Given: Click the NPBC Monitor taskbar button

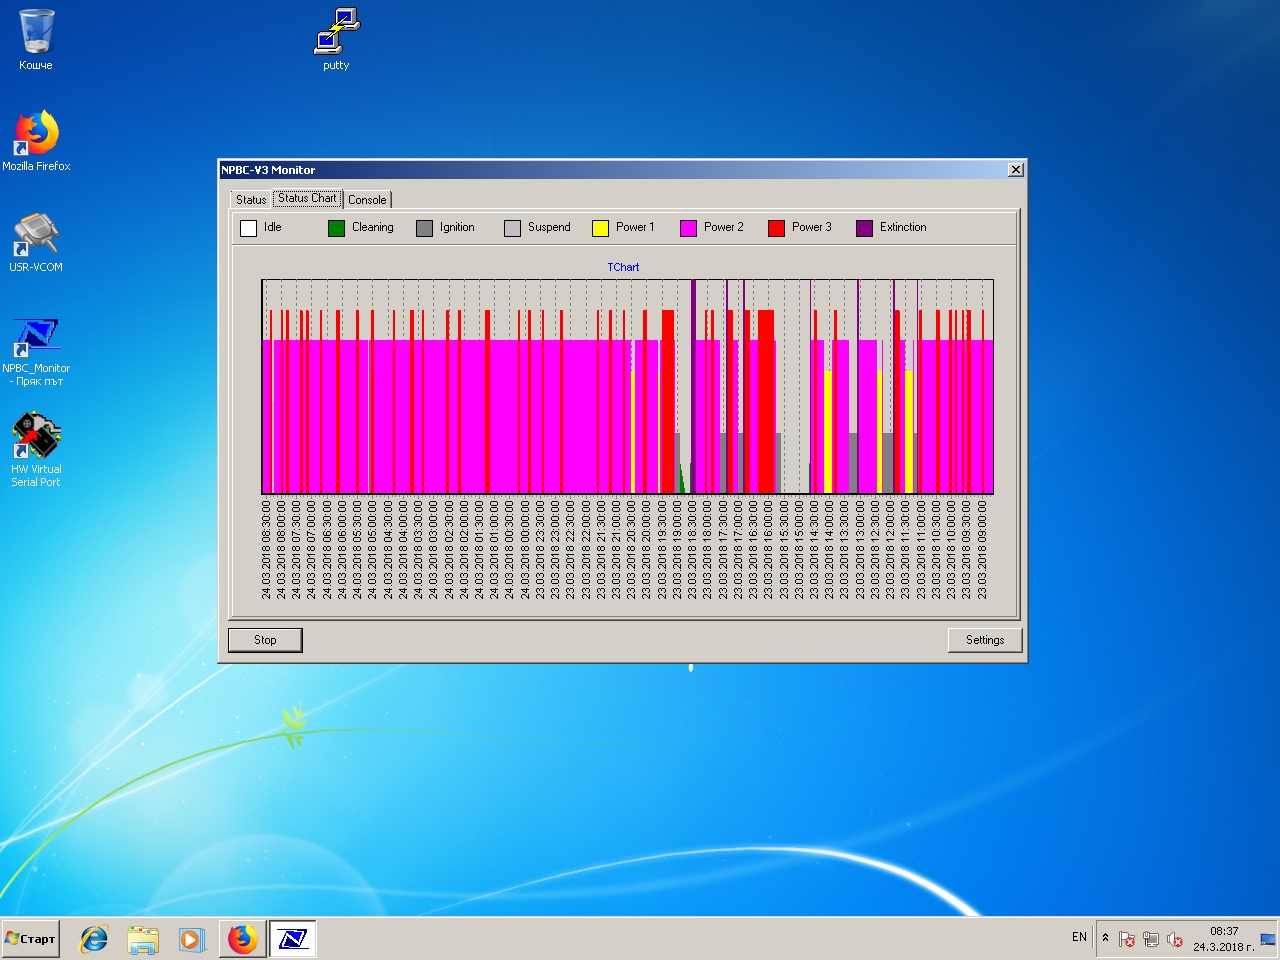Looking at the screenshot, I should (293, 939).
